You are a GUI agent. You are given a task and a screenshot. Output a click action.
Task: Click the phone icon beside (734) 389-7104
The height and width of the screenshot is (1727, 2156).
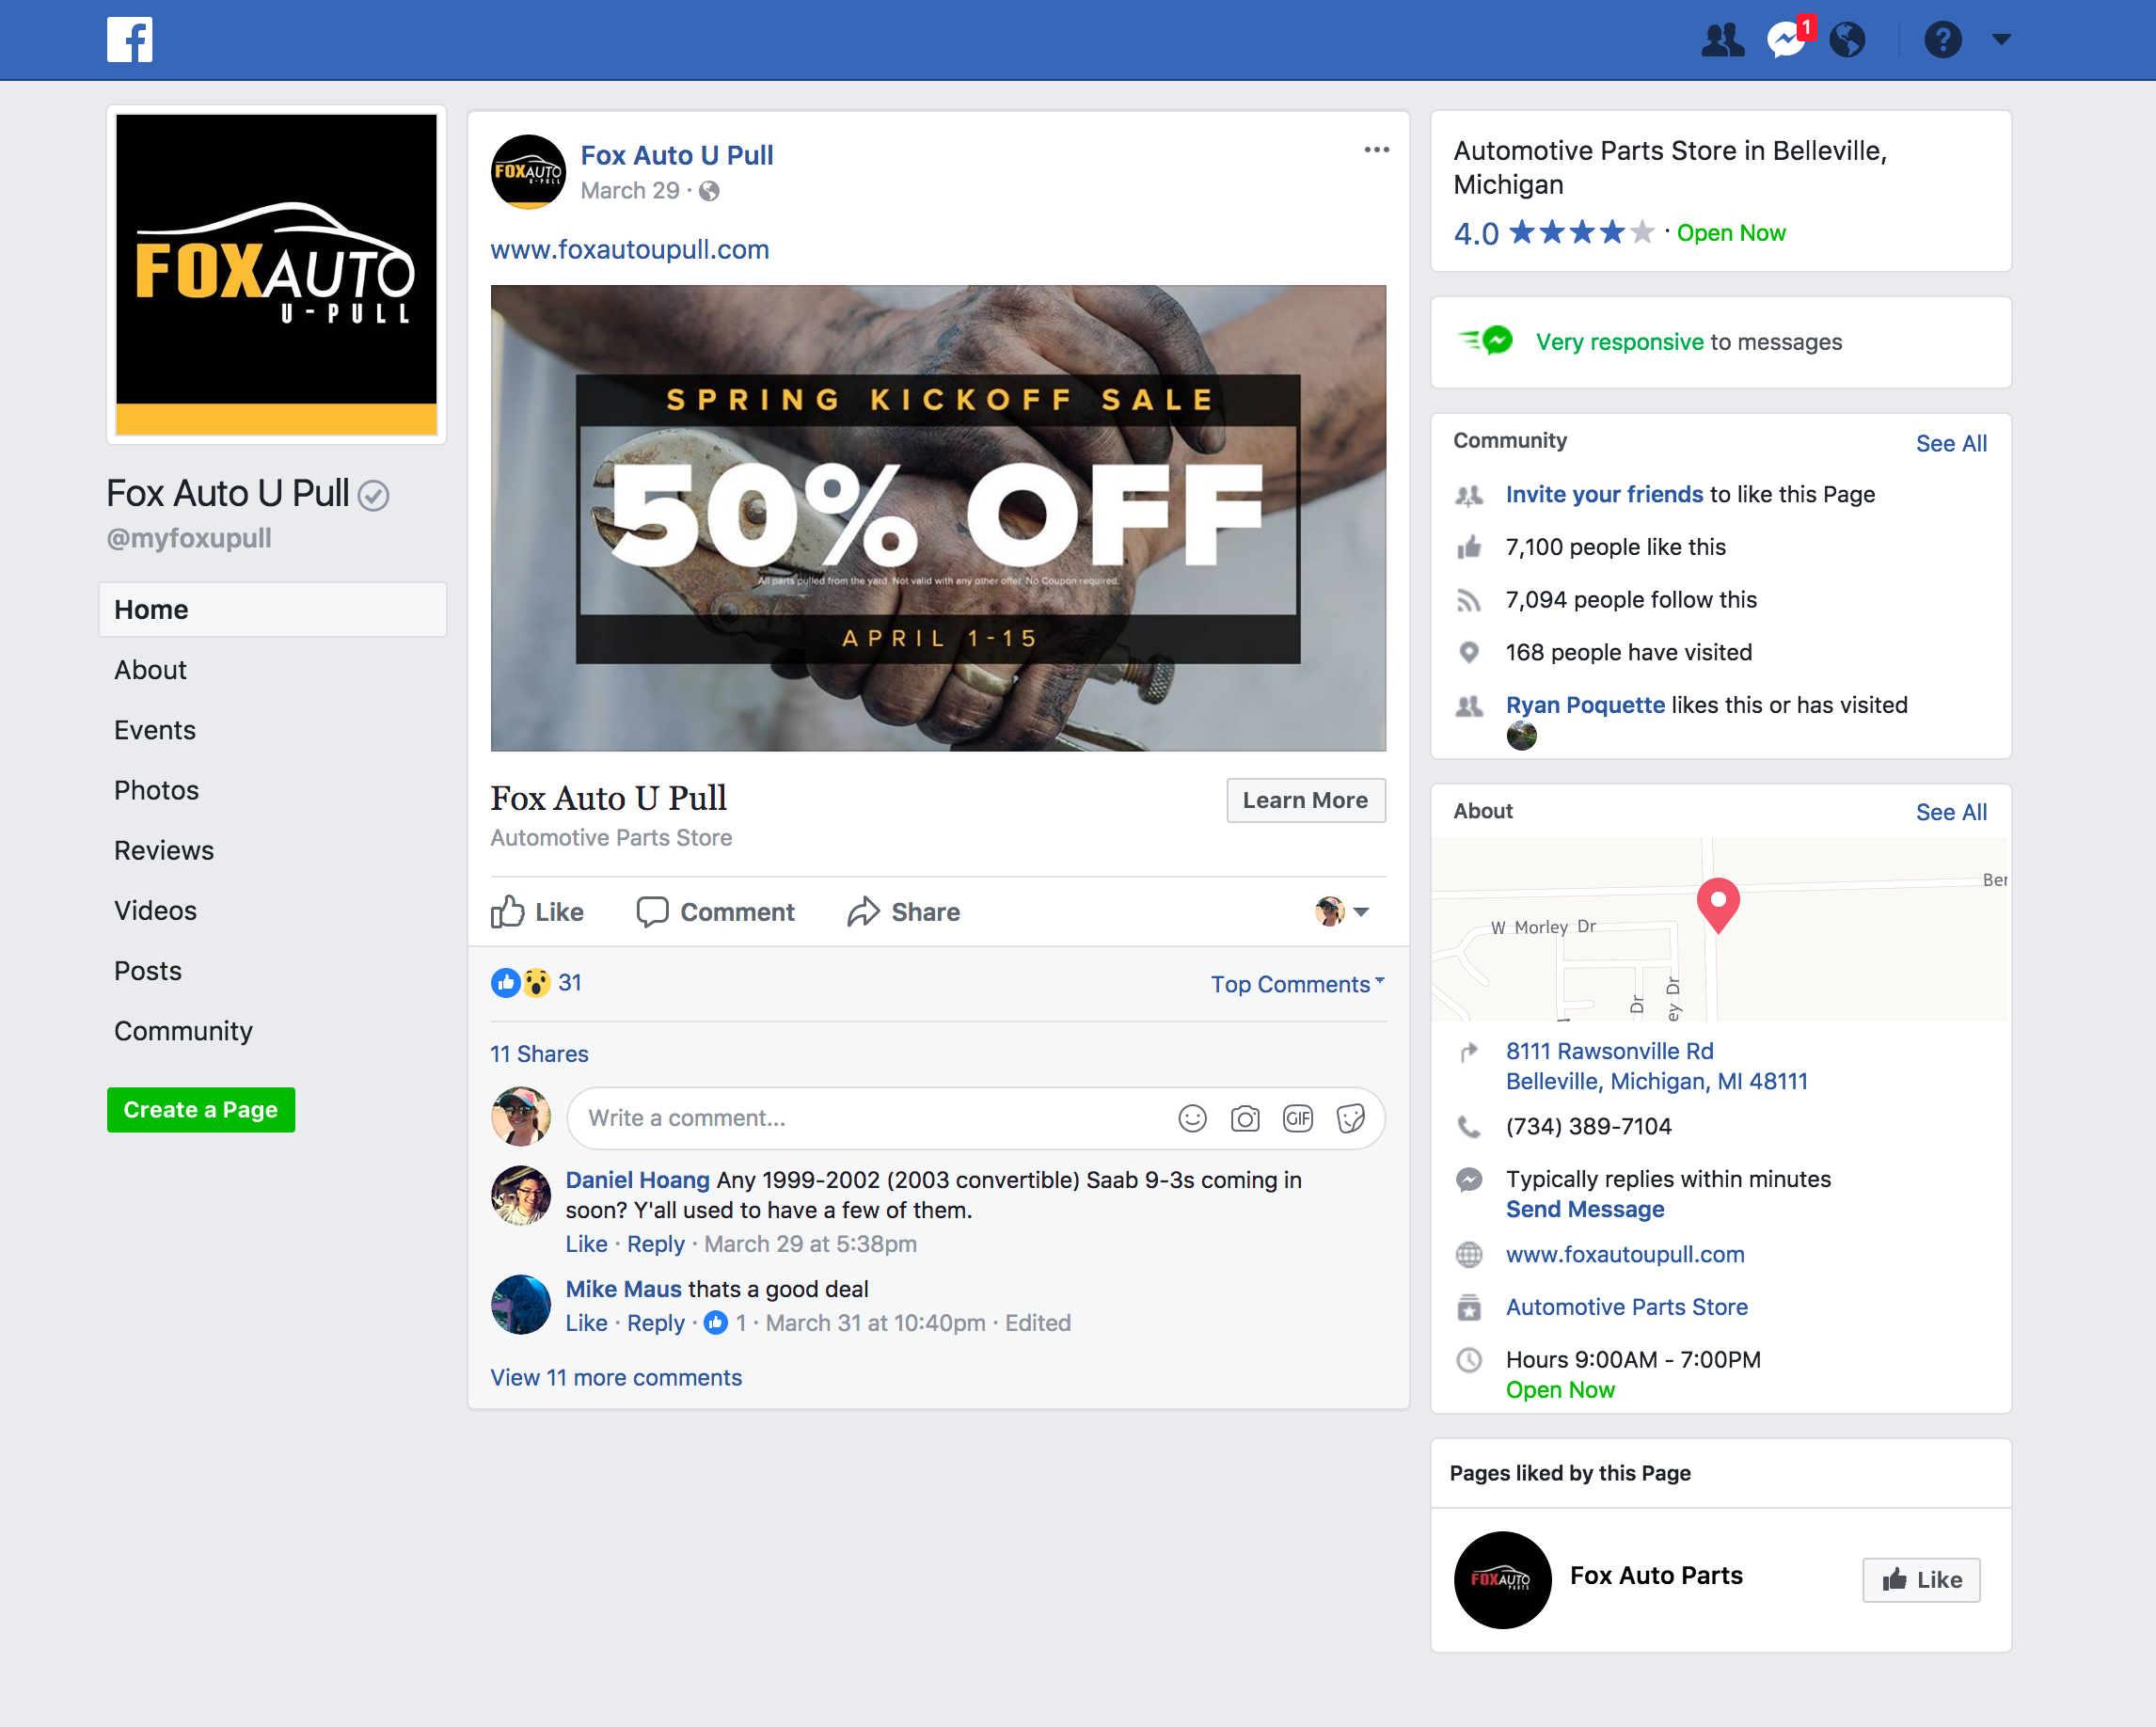tap(1469, 1127)
